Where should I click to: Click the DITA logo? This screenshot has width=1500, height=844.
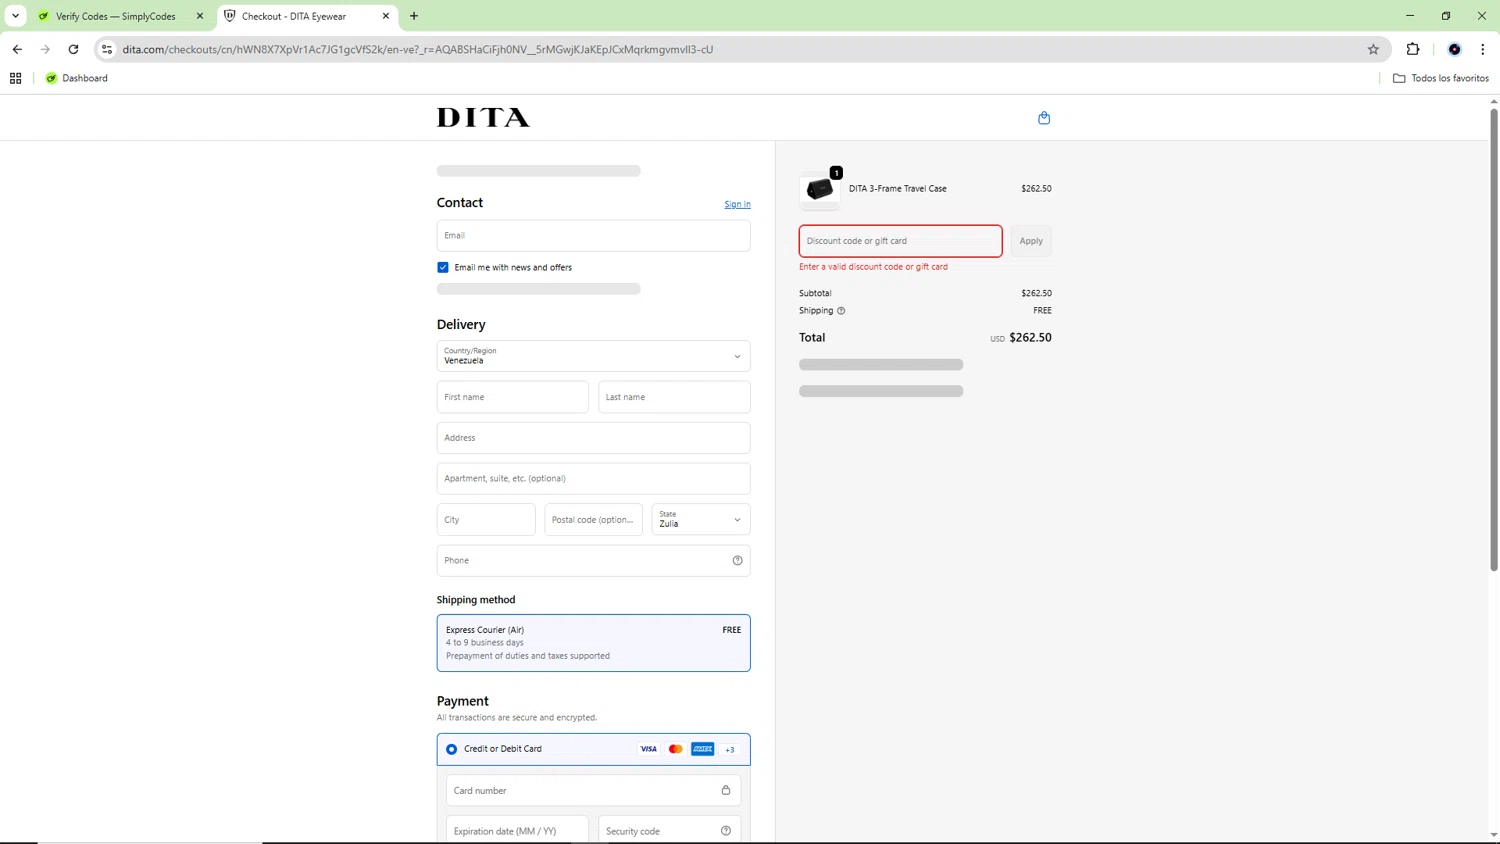483,118
